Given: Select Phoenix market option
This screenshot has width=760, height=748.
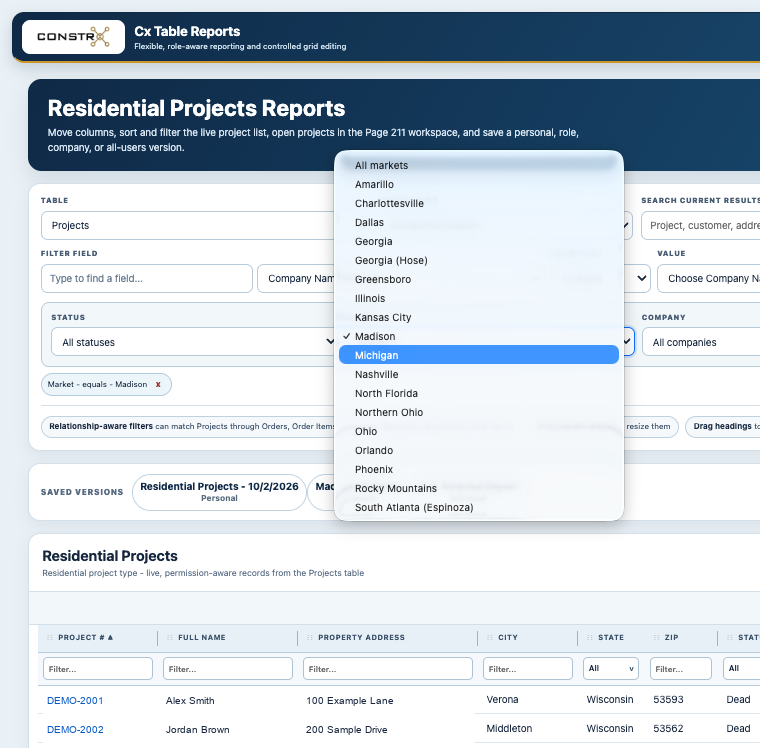Looking at the screenshot, I should tap(479, 469).
